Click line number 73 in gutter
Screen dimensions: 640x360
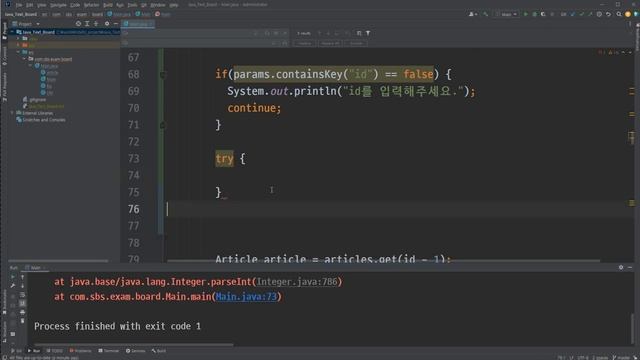click(133, 159)
